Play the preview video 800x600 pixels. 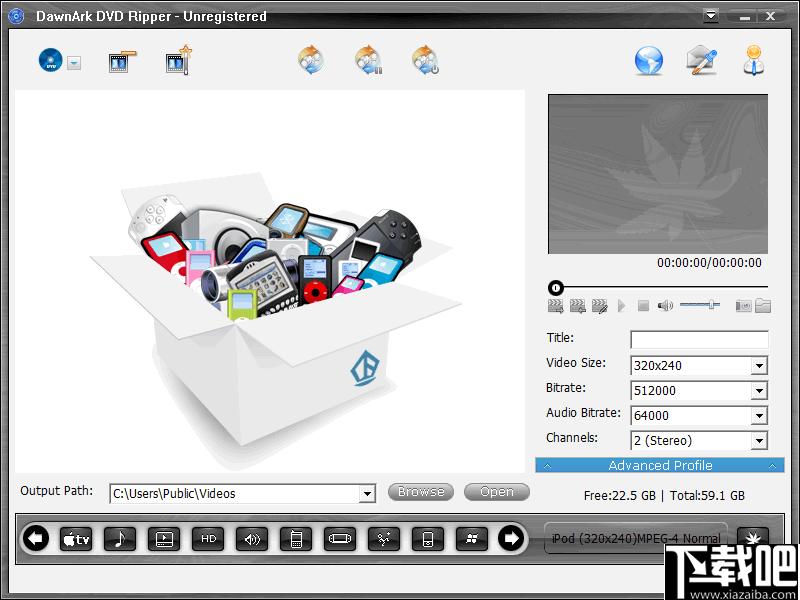pyautogui.click(x=621, y=306)
